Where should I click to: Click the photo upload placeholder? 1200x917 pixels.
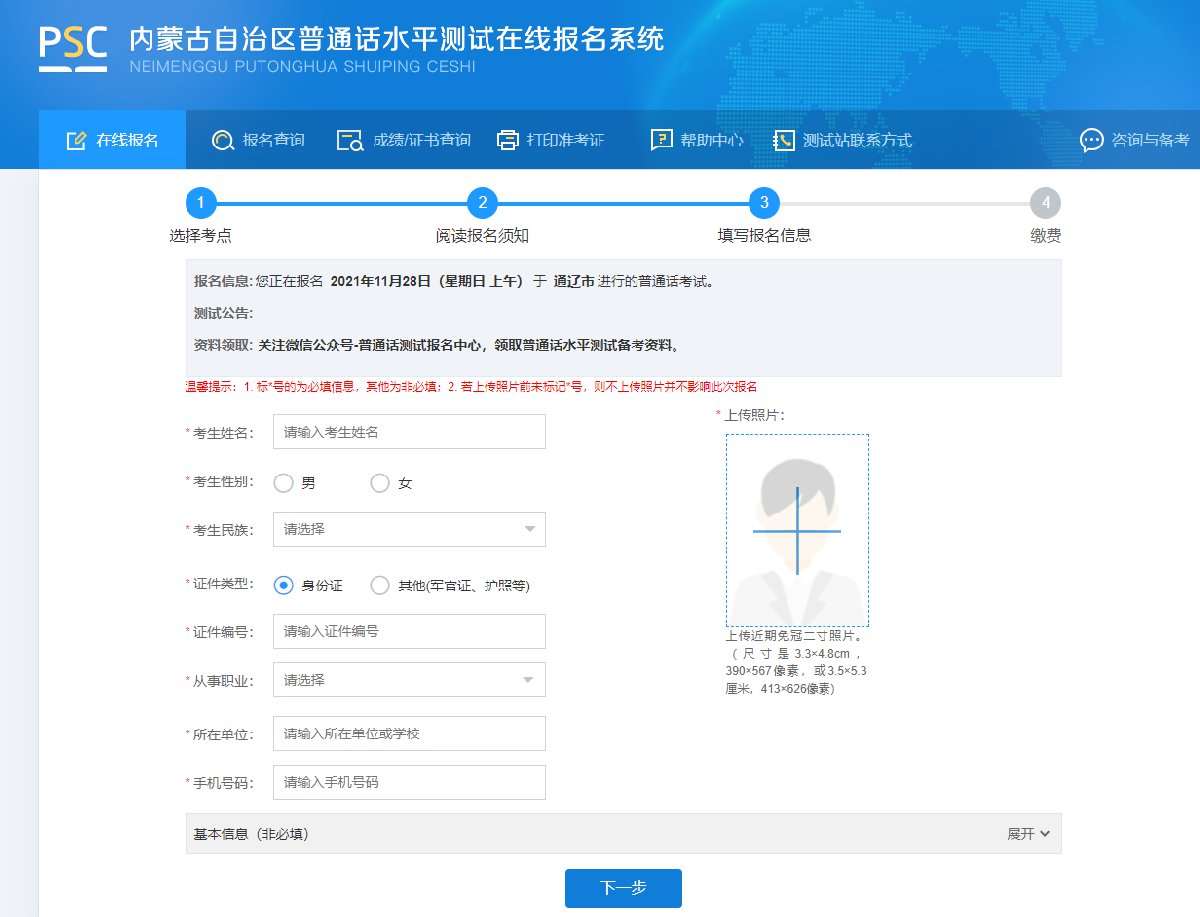coord(797,530)
